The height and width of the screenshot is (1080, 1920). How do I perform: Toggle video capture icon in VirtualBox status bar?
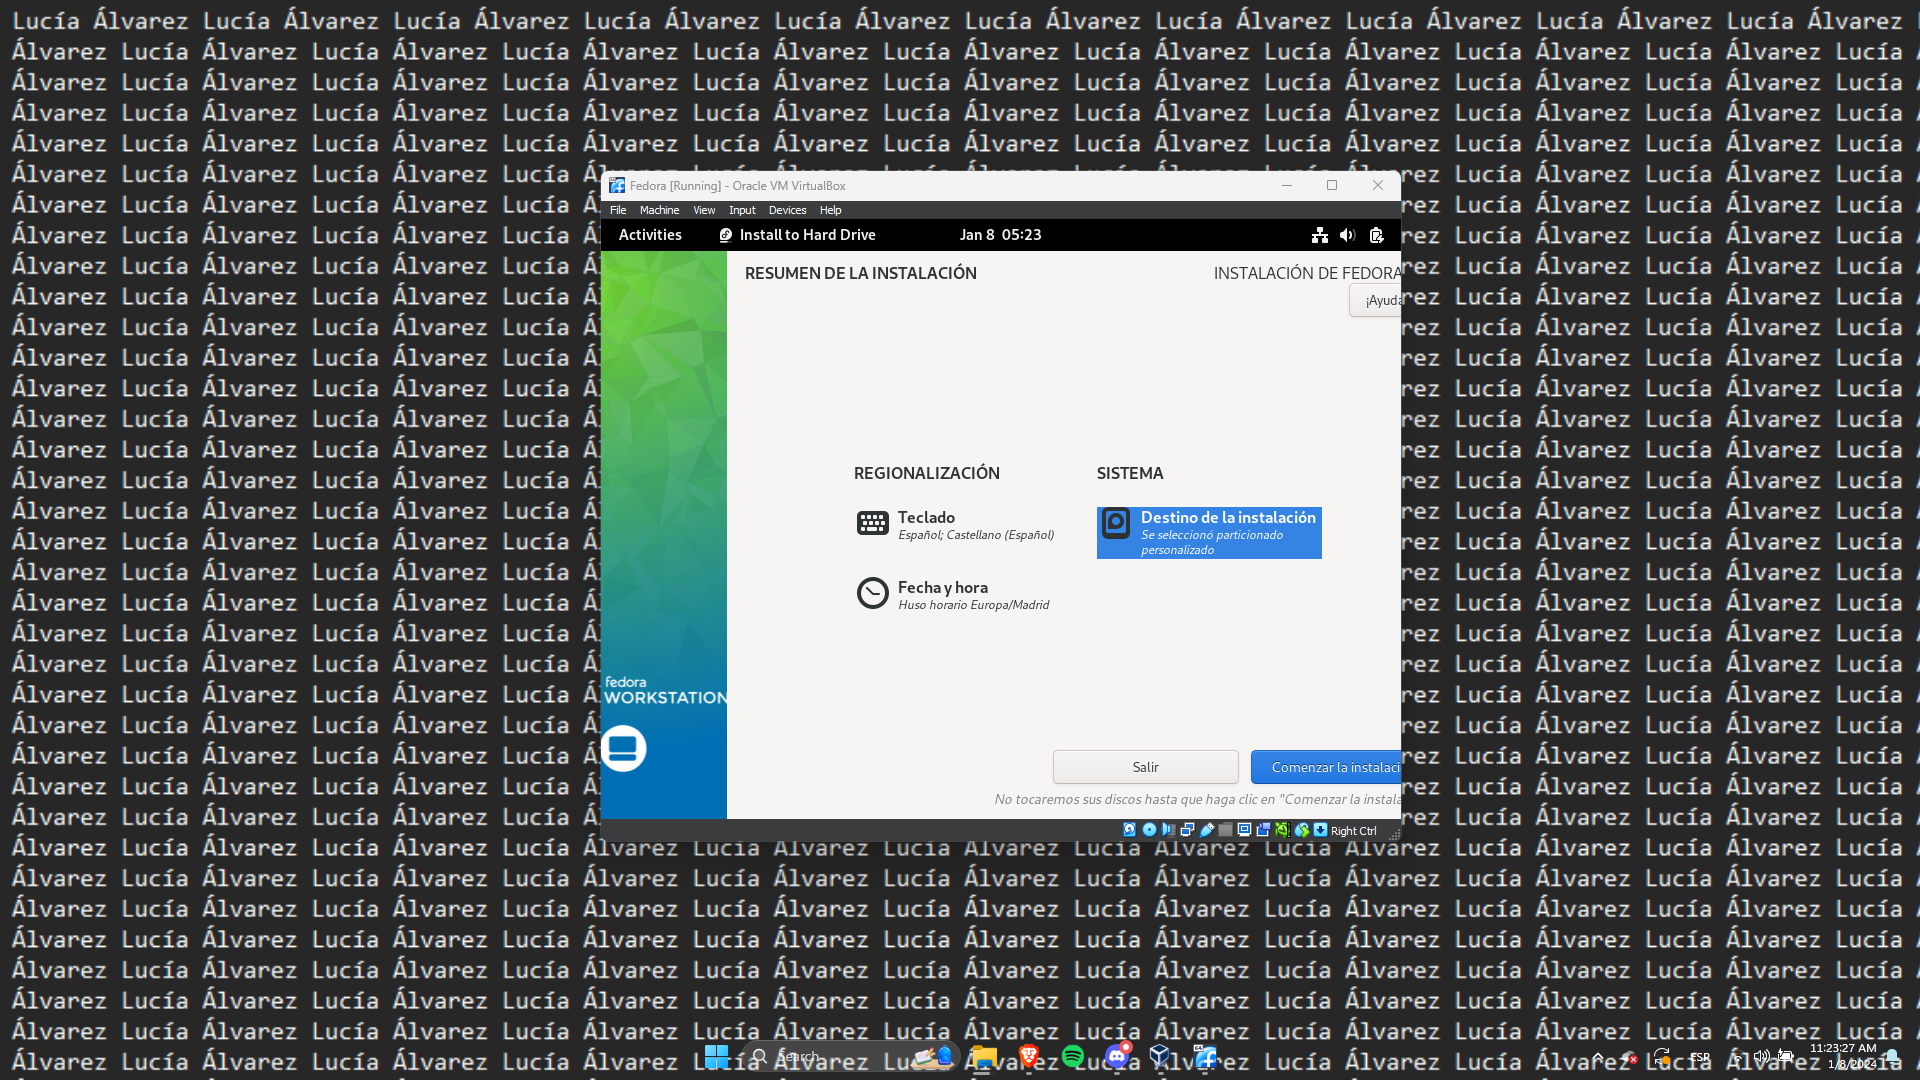[x=1262, y=830]
